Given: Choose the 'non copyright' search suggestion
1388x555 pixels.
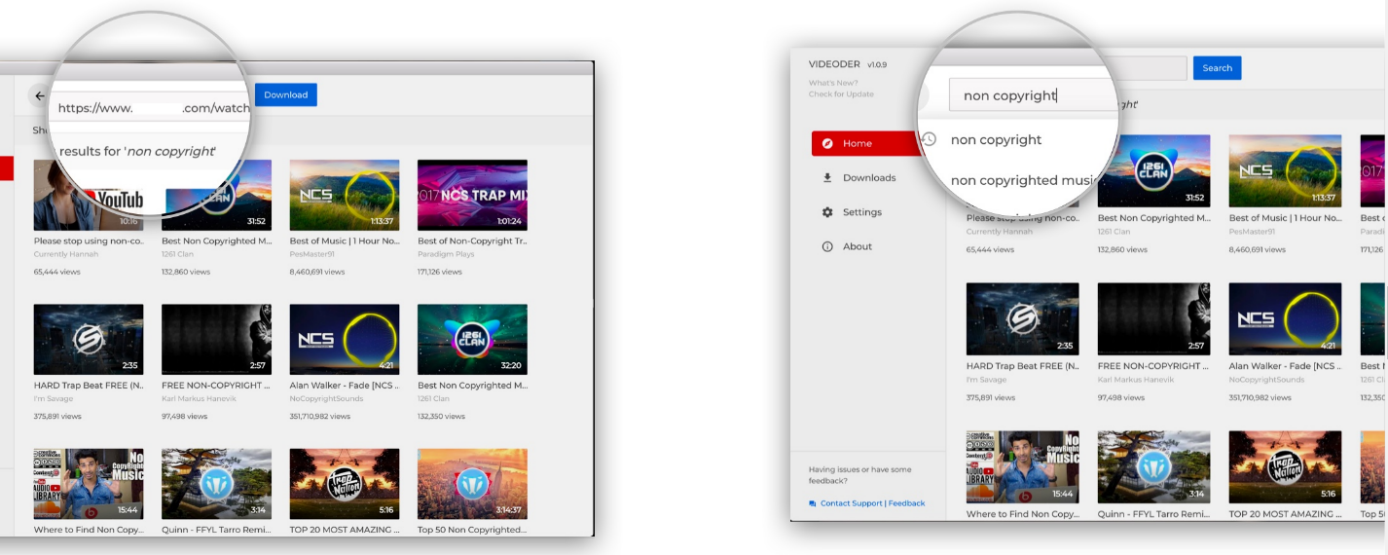Looking at the screenshot, I should 996,140.
